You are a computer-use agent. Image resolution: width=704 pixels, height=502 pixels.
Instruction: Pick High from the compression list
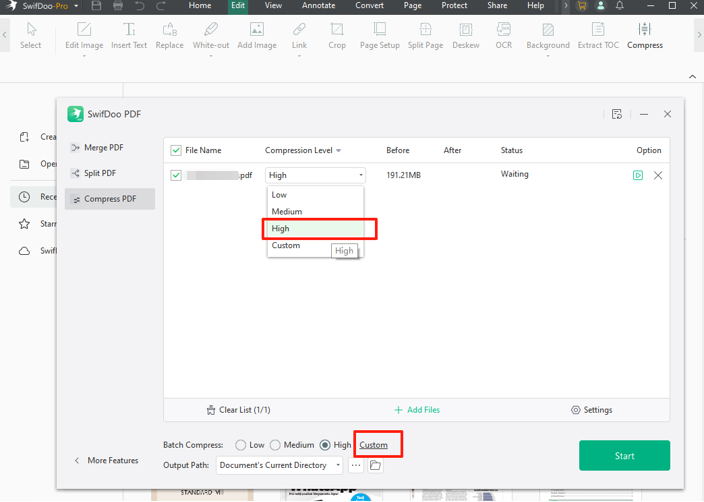click(315, 229)
